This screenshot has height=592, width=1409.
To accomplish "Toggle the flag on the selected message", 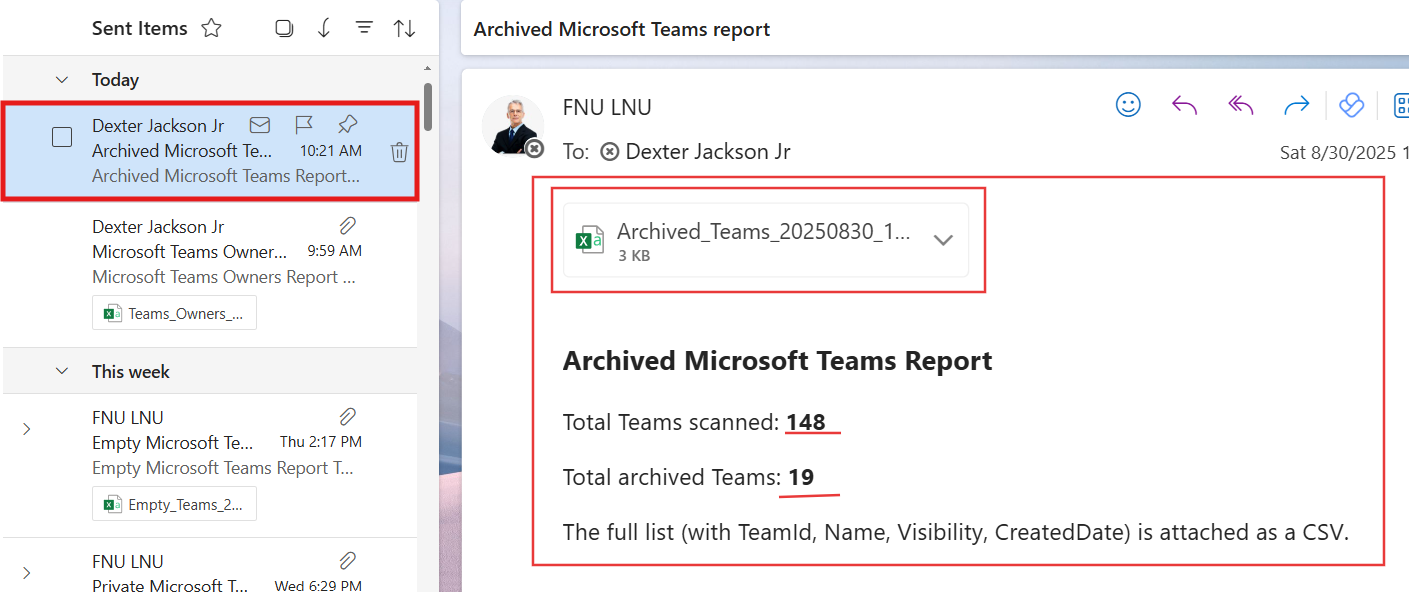I will (304, 125).
